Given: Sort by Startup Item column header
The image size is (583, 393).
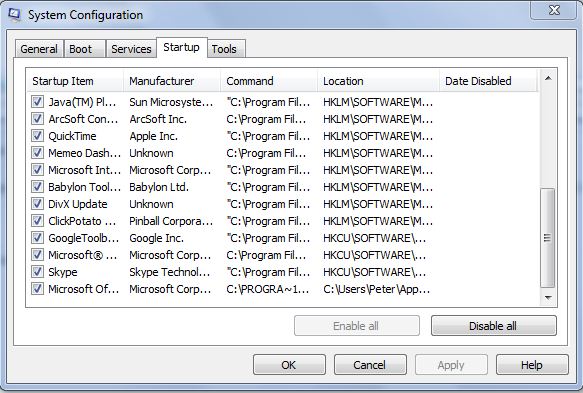Looking at the screenshot, I should point(75,81).
